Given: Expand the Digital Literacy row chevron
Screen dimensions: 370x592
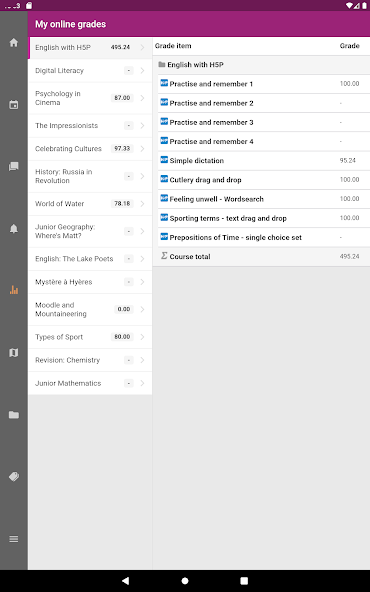Looking at the screenshot, I should pyautogui.click(x=142, y=71).
